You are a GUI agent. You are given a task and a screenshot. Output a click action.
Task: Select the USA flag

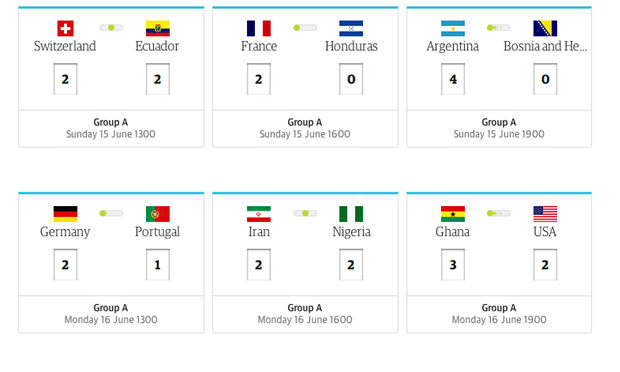(x=545, y=214)
